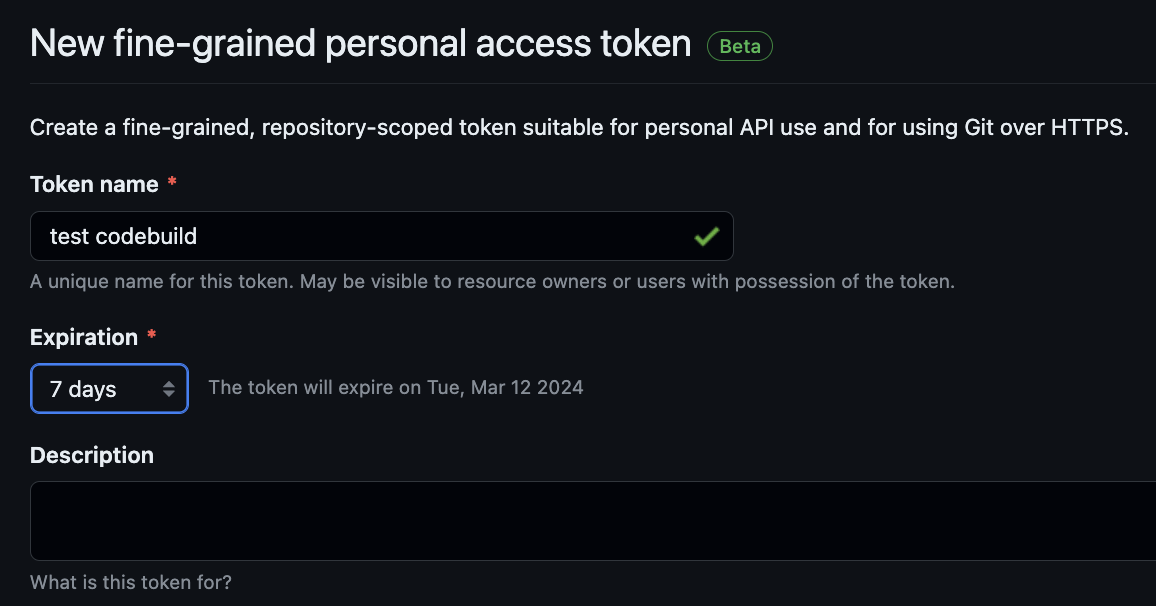The image size is (1156, 606).
Task: Click the green checkmark in Token name field
Action: coord(706,236)
